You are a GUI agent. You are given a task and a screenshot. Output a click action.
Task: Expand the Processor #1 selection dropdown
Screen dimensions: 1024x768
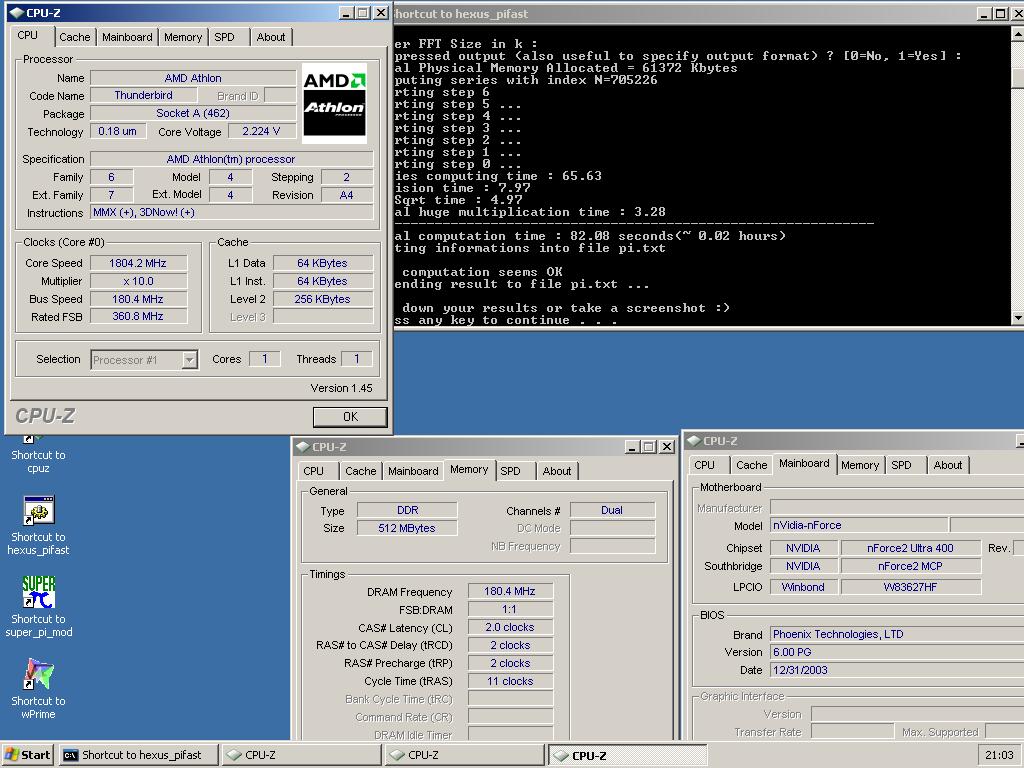pyautogui.click(x=189, y=360)
